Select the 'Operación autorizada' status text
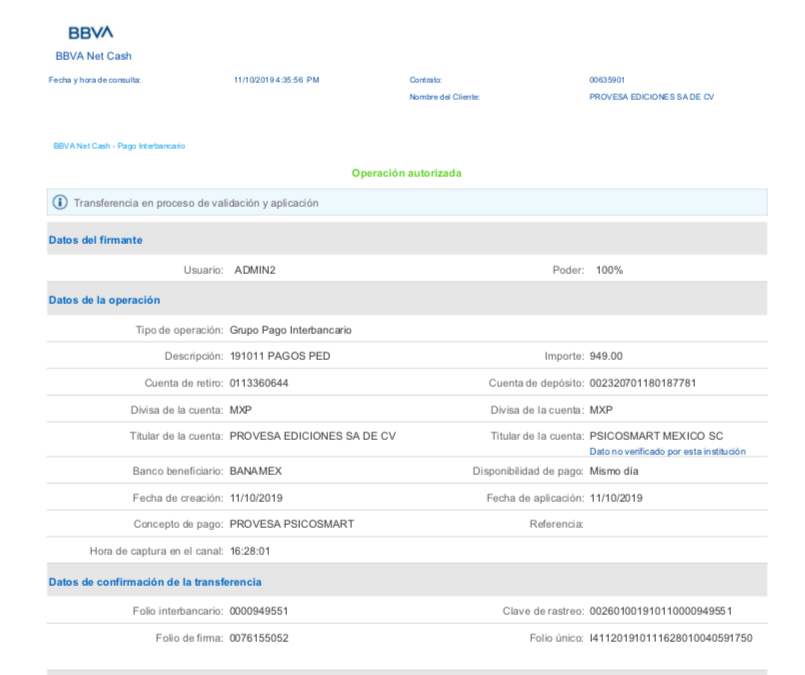805x675 pixels. [x=407, y=173]
